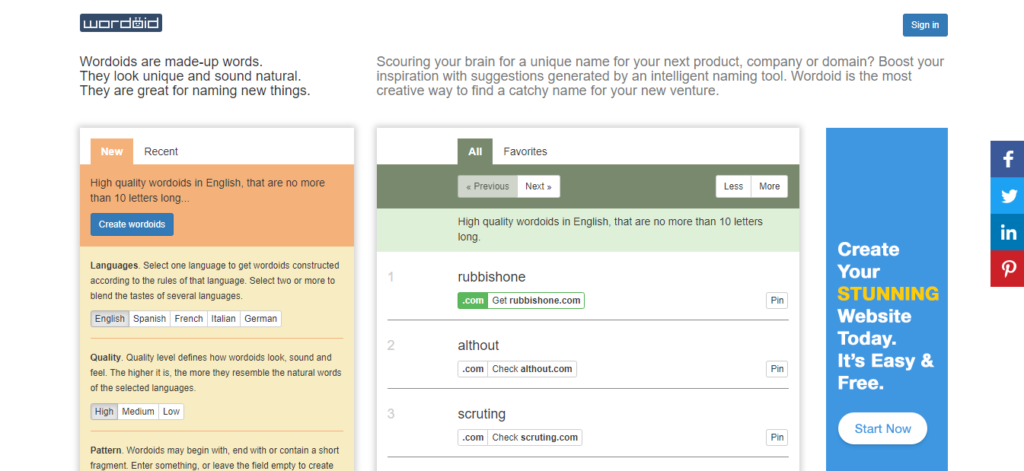Screen dimensions: 1024x471
Task: Share page on LinkedIn
Action: (1007, 232)
